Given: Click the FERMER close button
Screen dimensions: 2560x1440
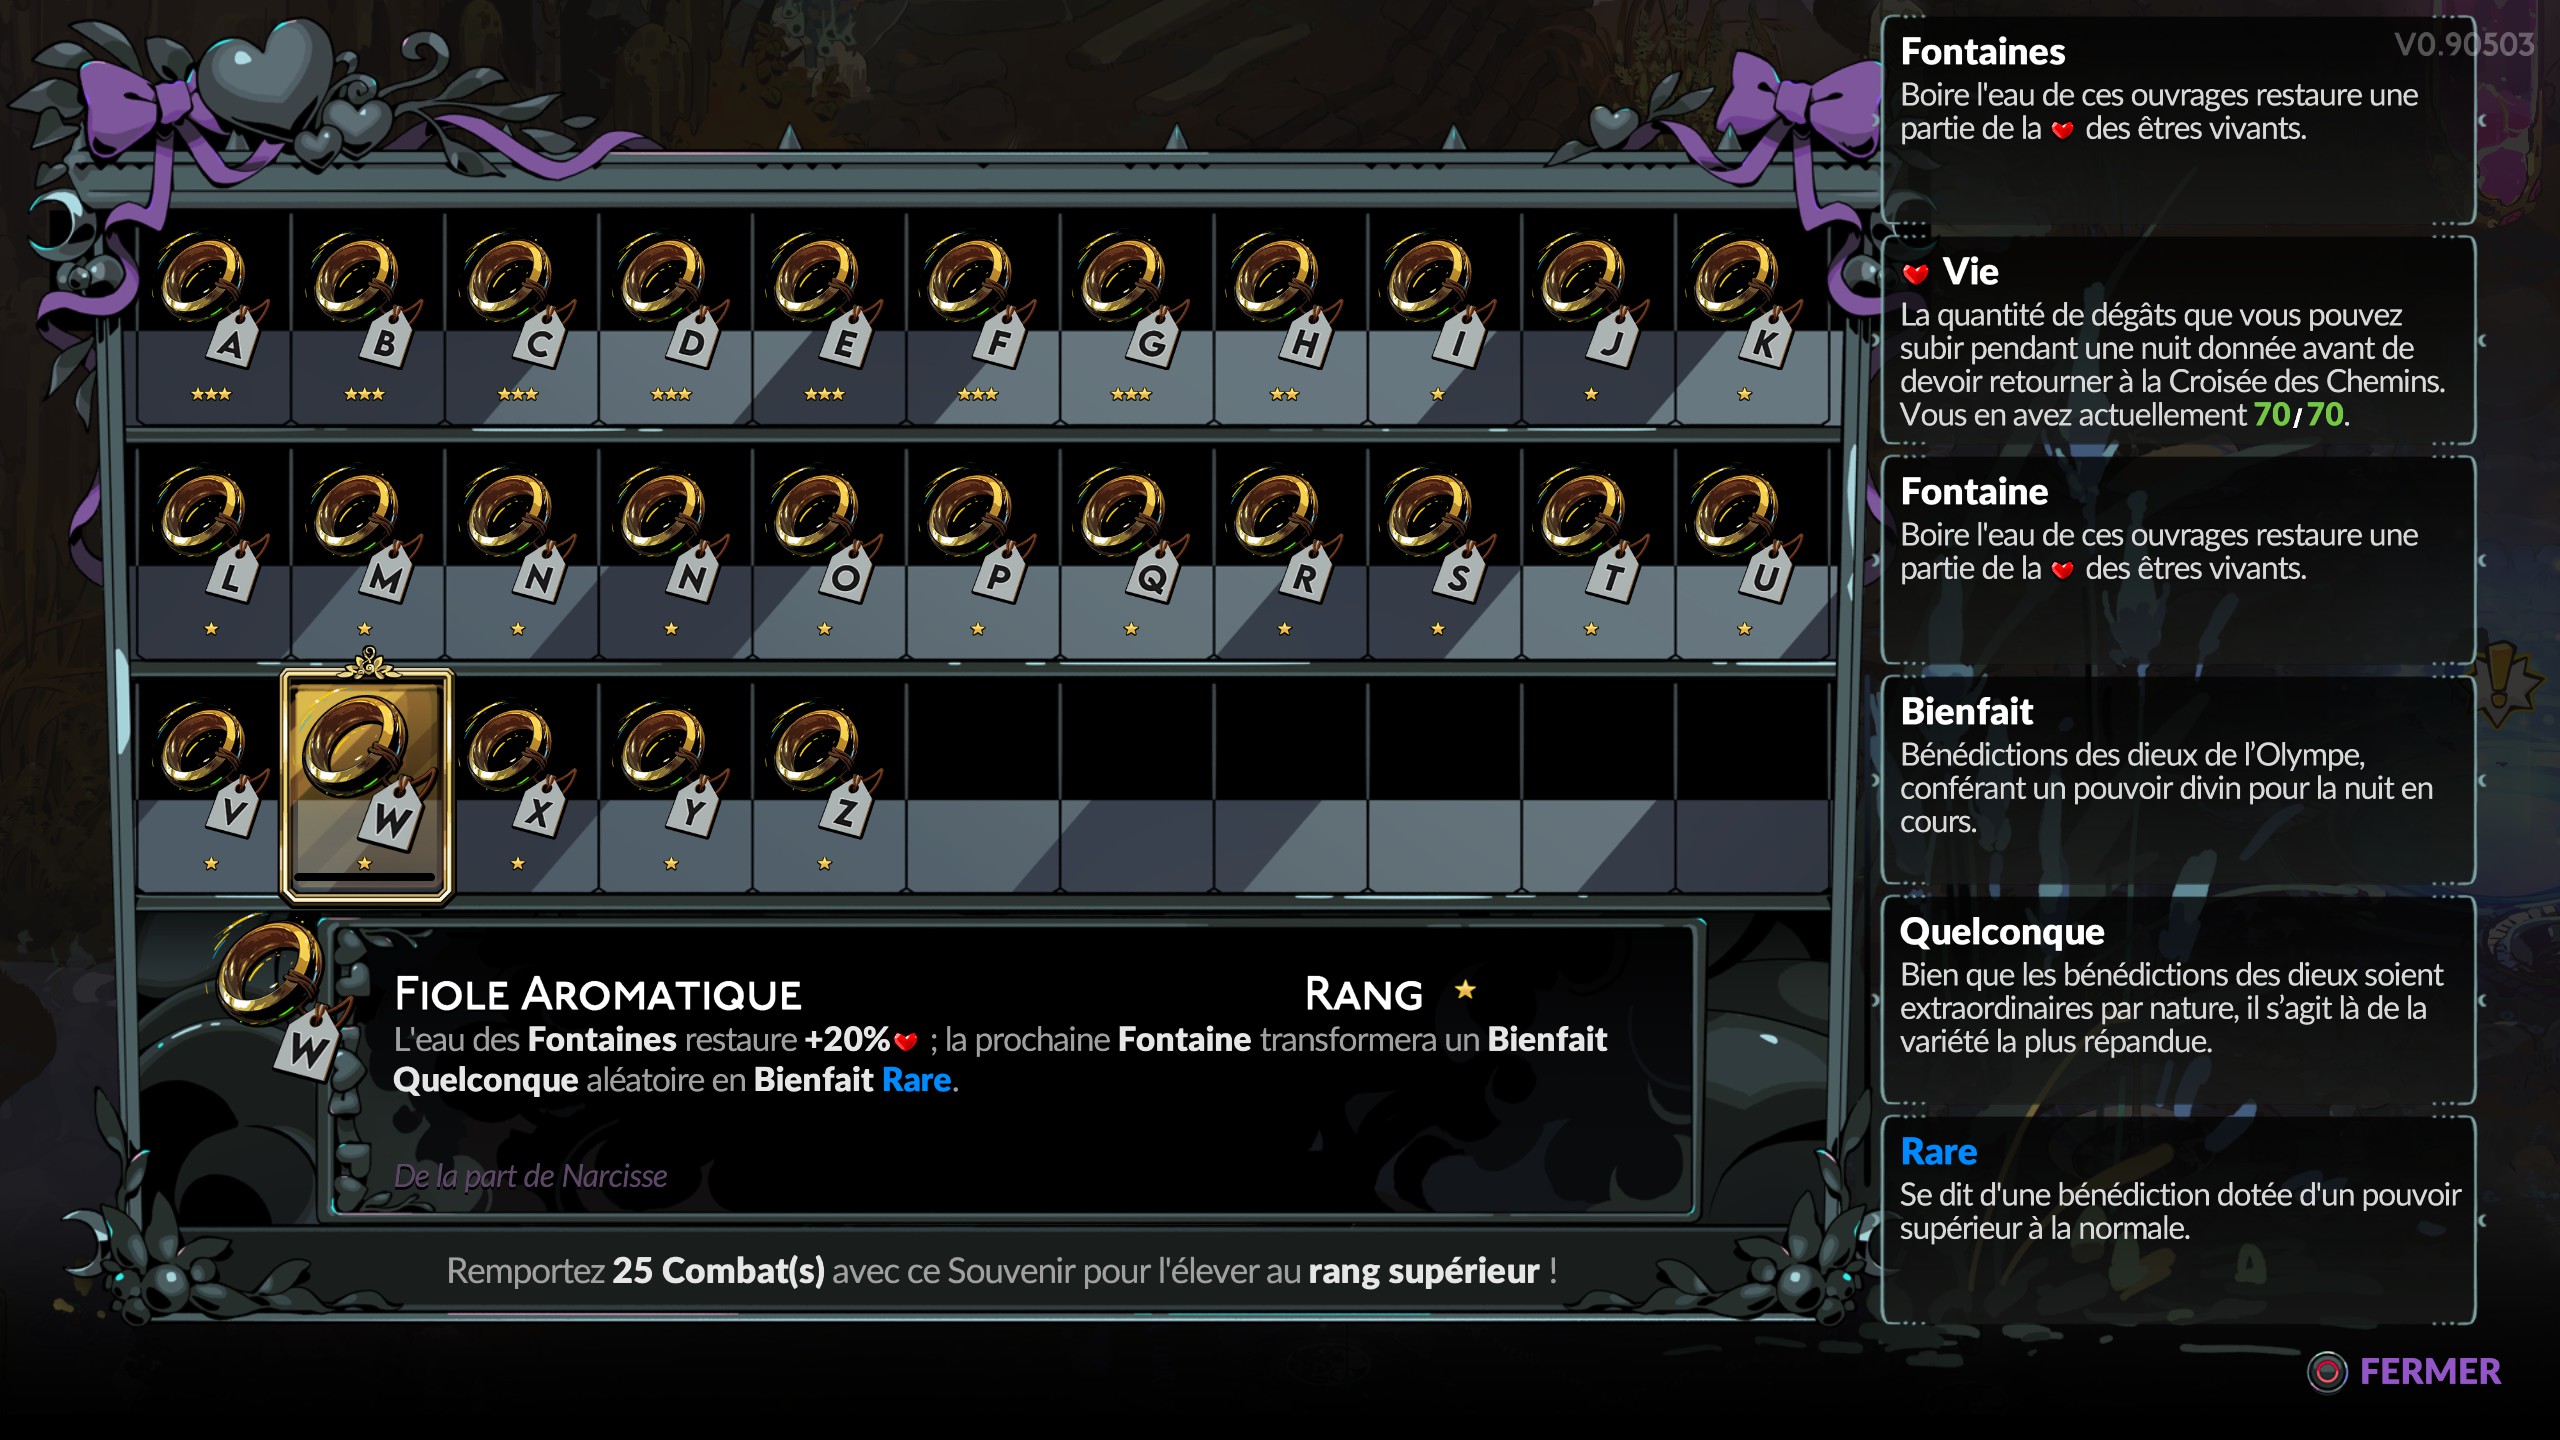Looking at the screenshot, I should coord(2404,1371).
